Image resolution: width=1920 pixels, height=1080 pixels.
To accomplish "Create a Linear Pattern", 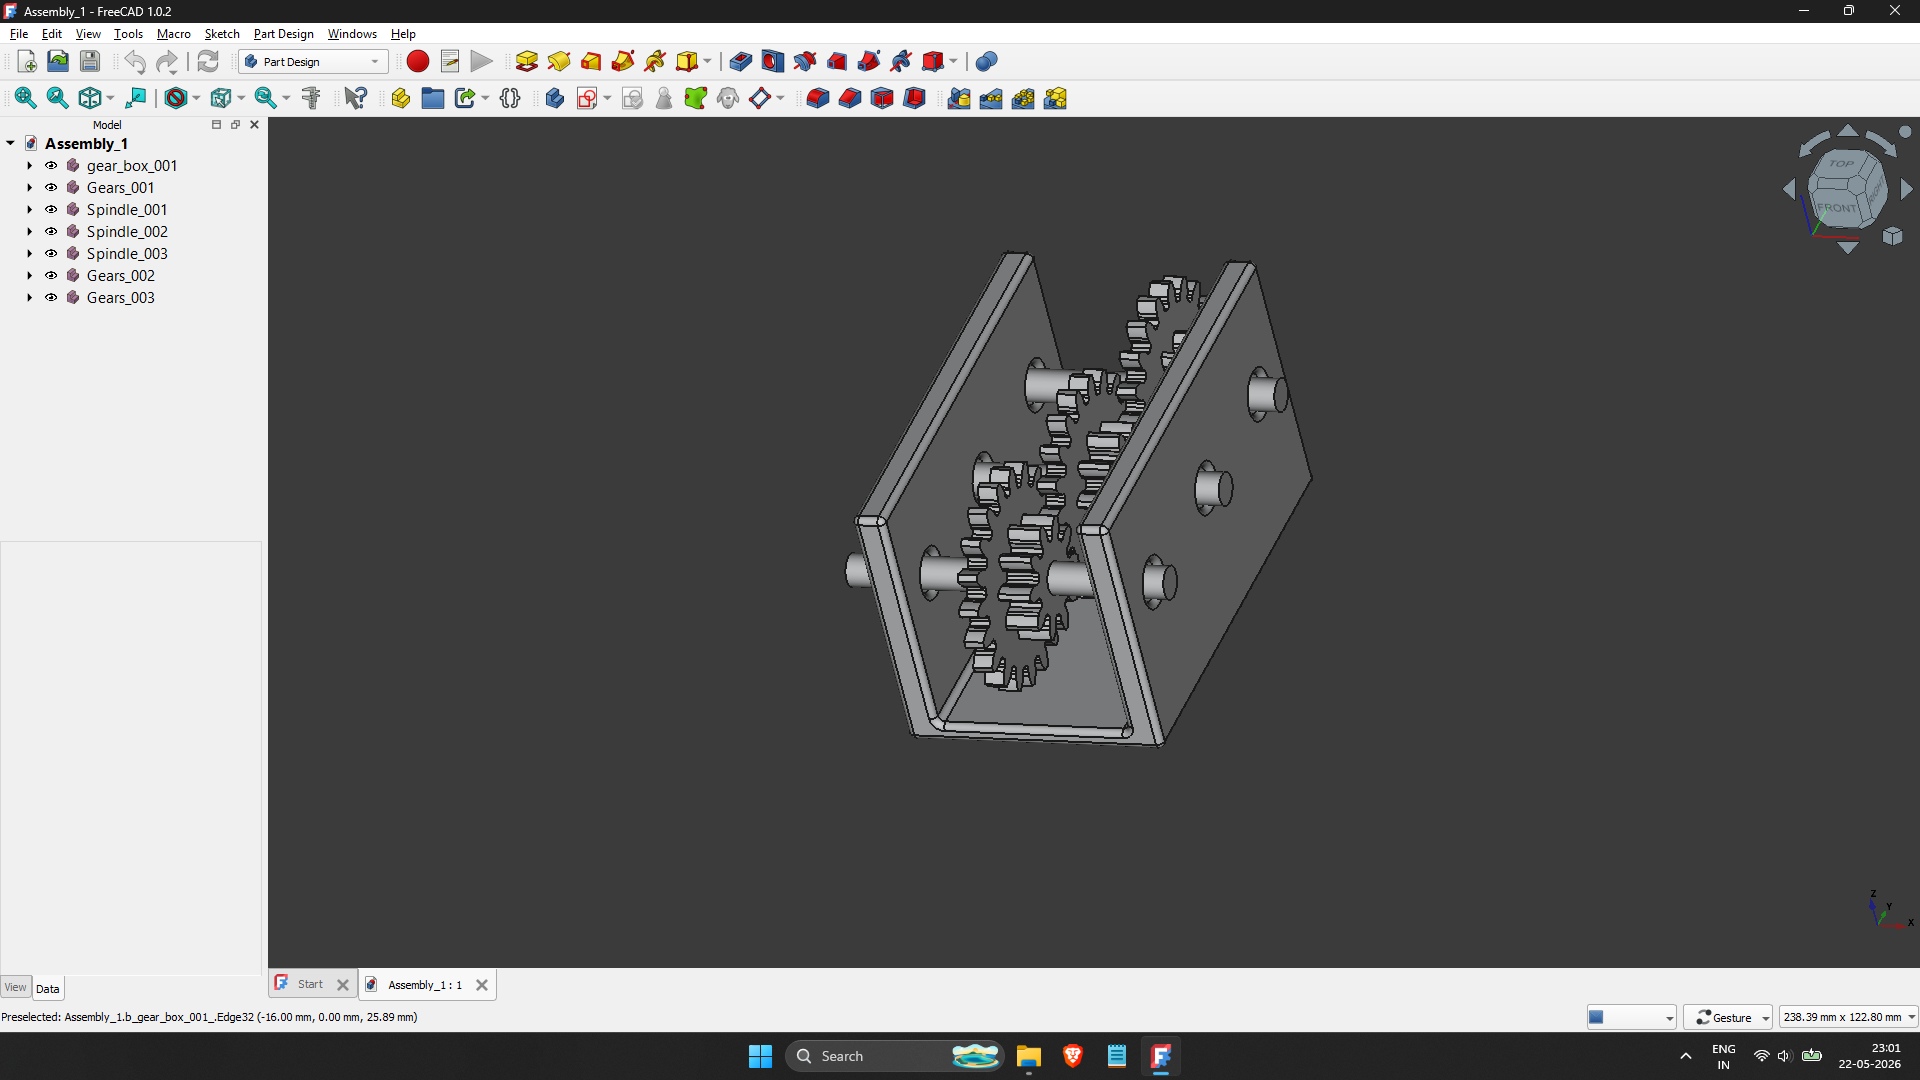I will (x=991, y=98).
